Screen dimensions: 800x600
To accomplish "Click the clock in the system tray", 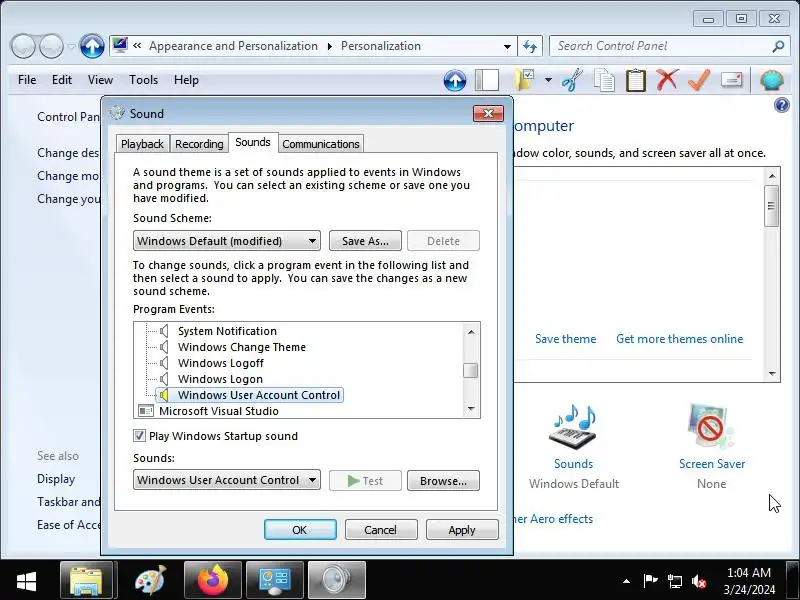I will point(748,581).
